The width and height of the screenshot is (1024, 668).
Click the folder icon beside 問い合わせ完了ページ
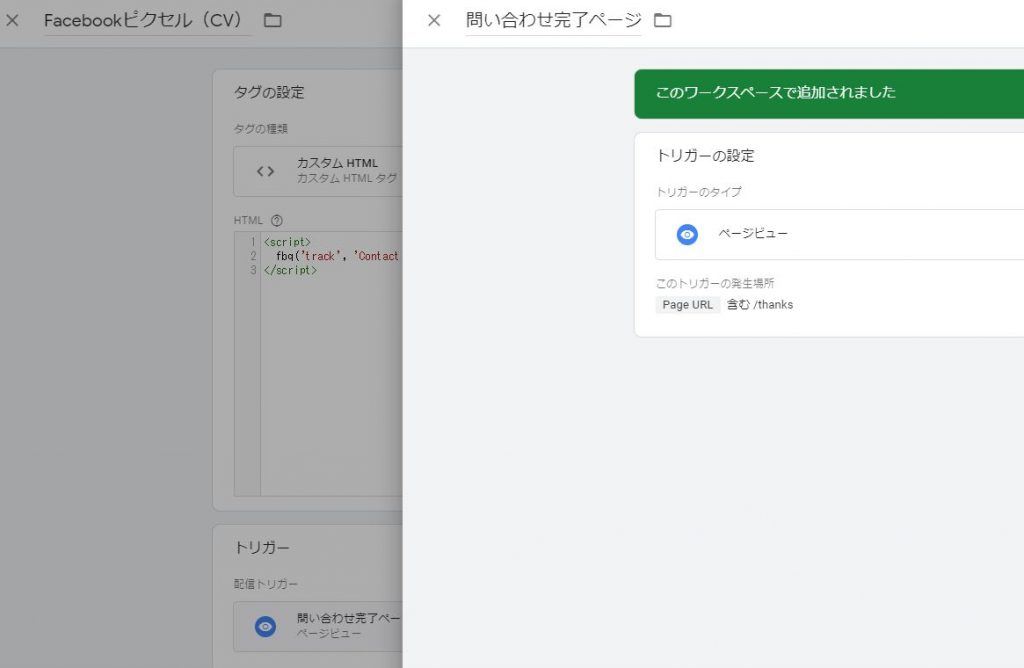(x=662, y=19)
